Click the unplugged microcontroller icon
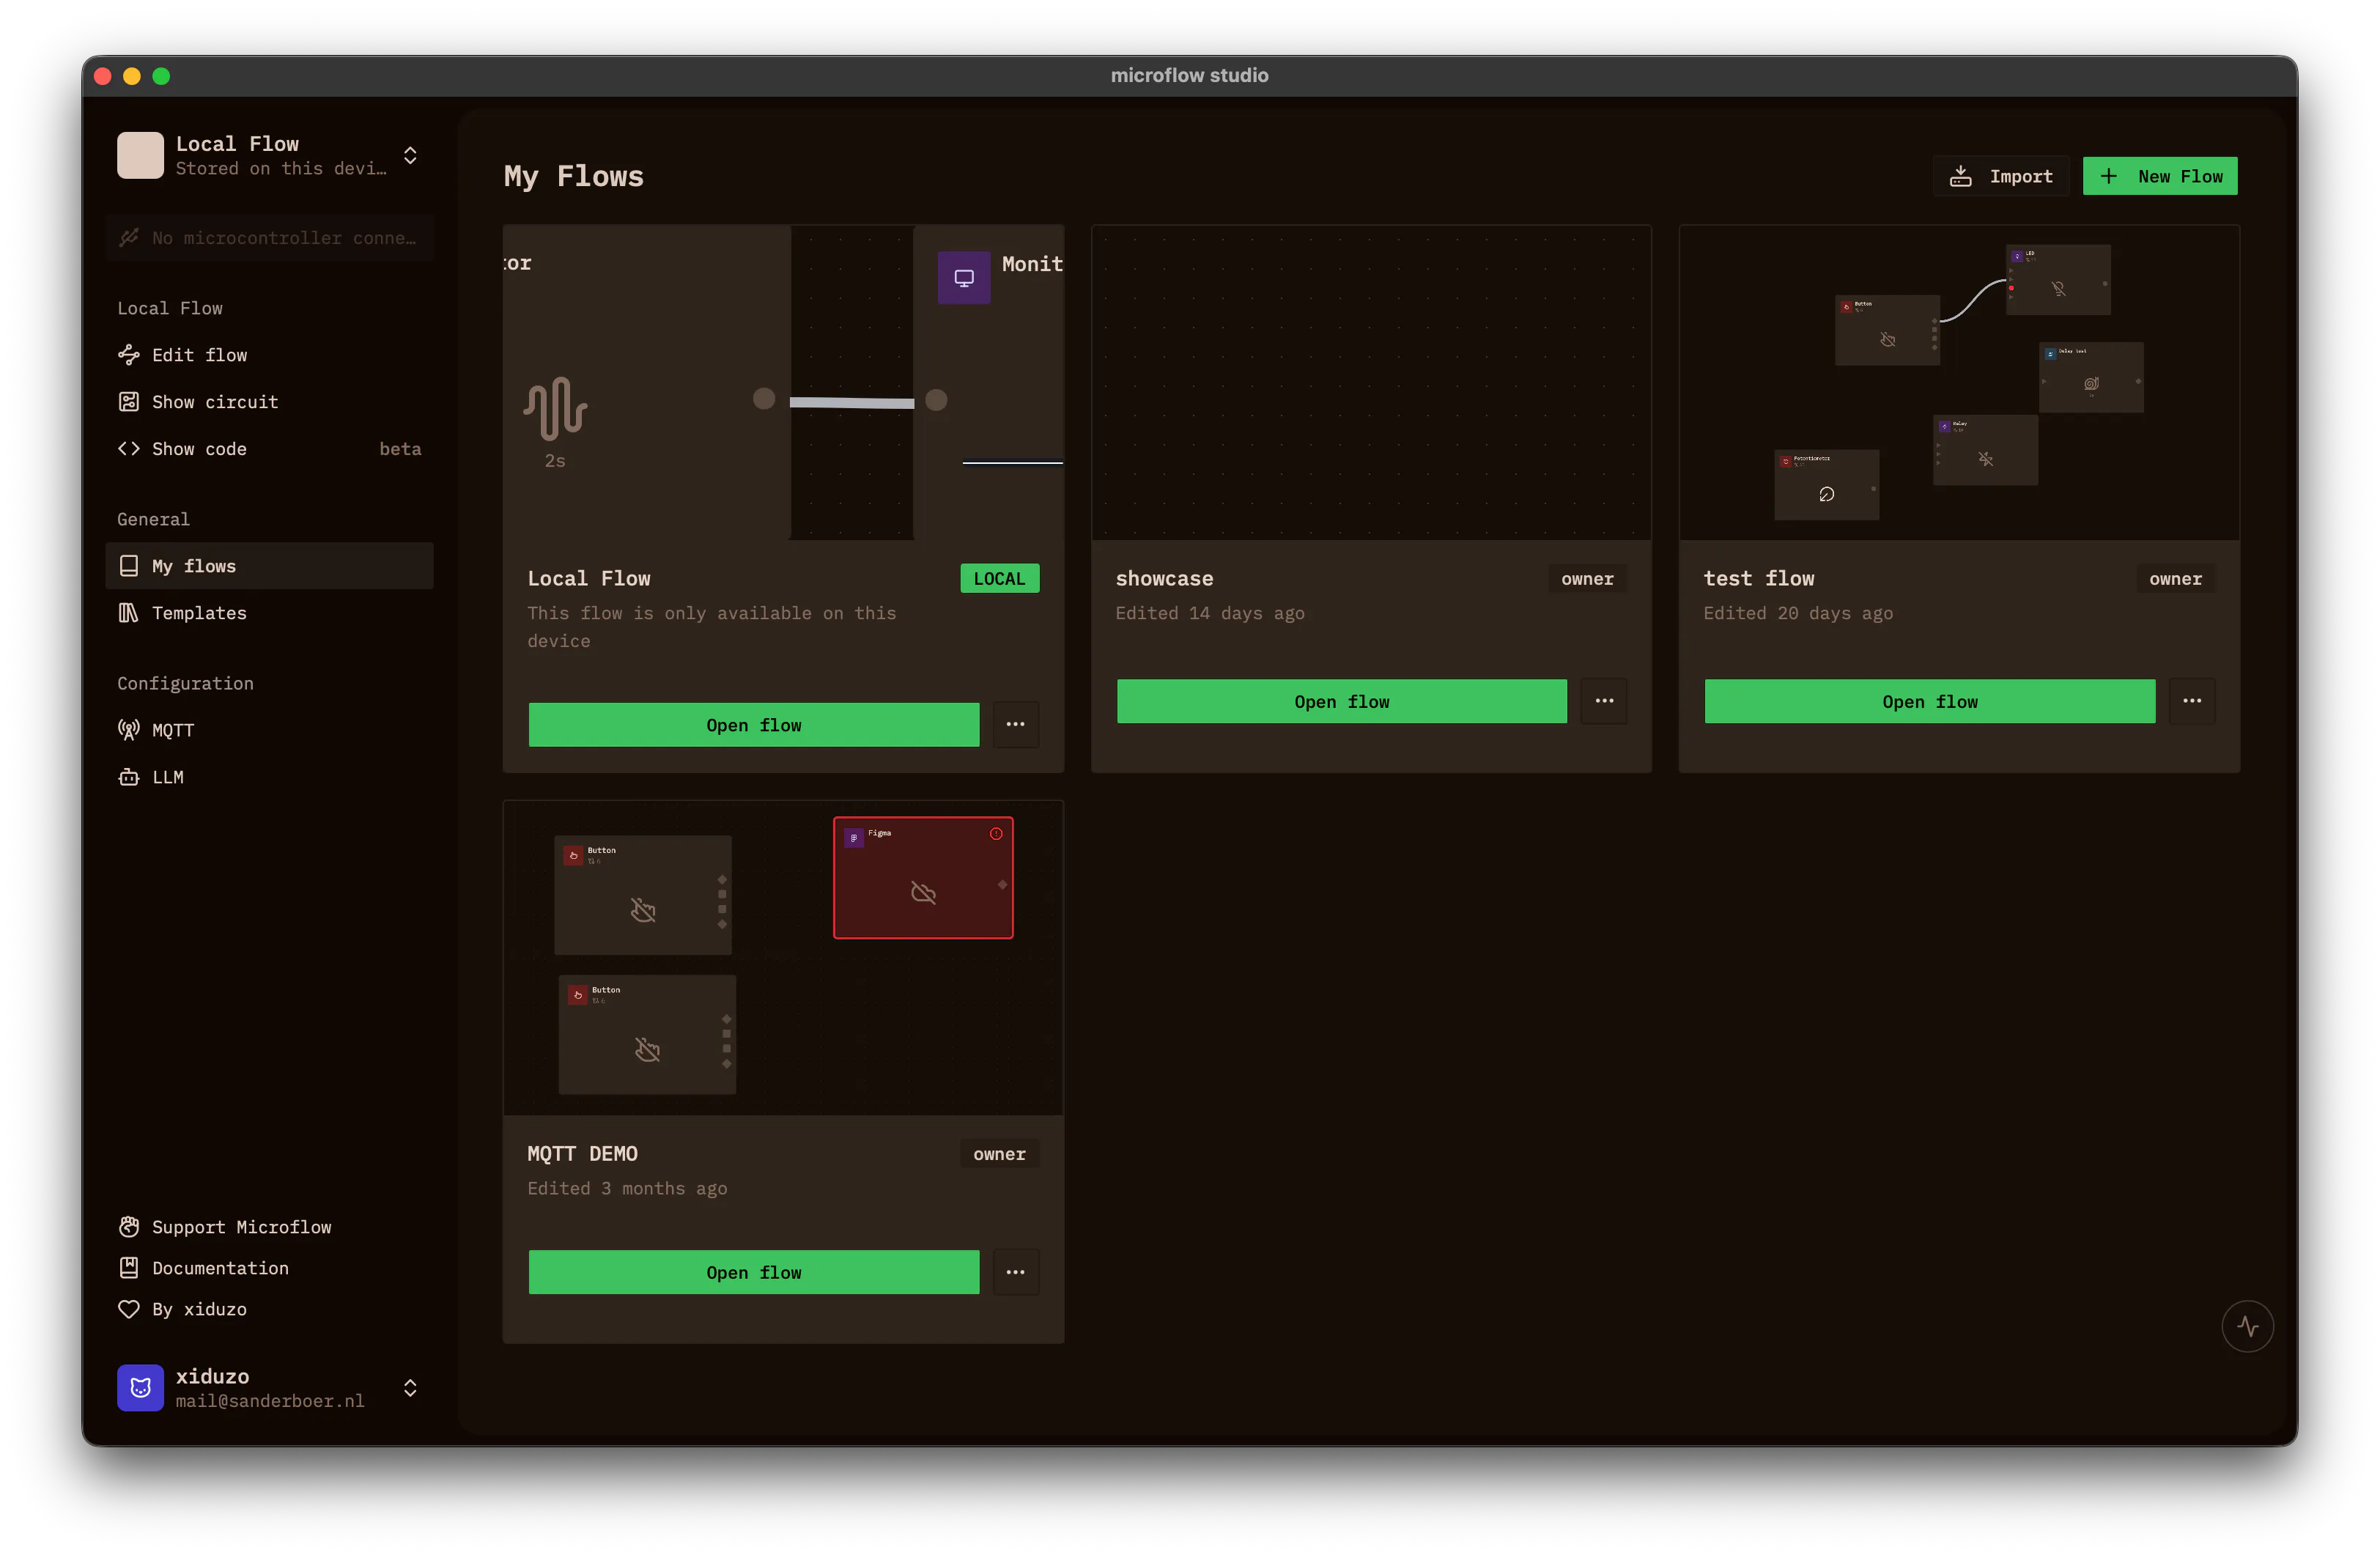This screenshot has width=2380, height=1555. click(x=129, y=238)
